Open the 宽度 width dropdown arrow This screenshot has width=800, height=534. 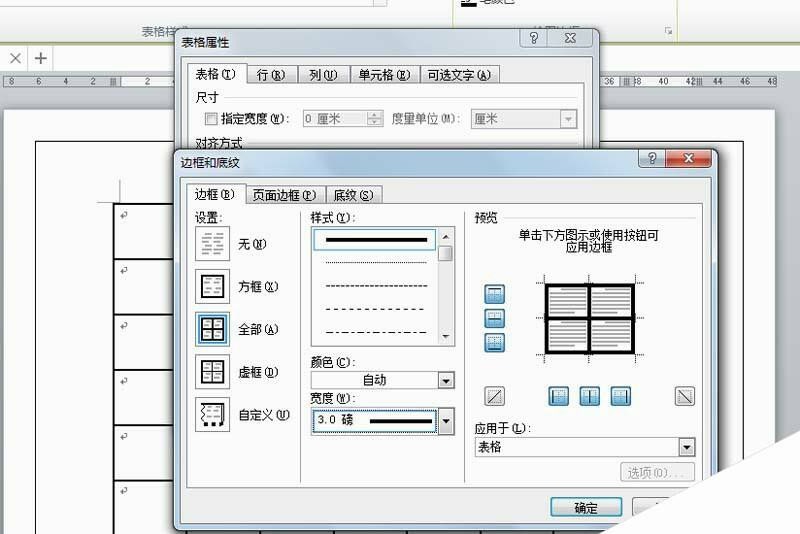[x=446, y=421]
